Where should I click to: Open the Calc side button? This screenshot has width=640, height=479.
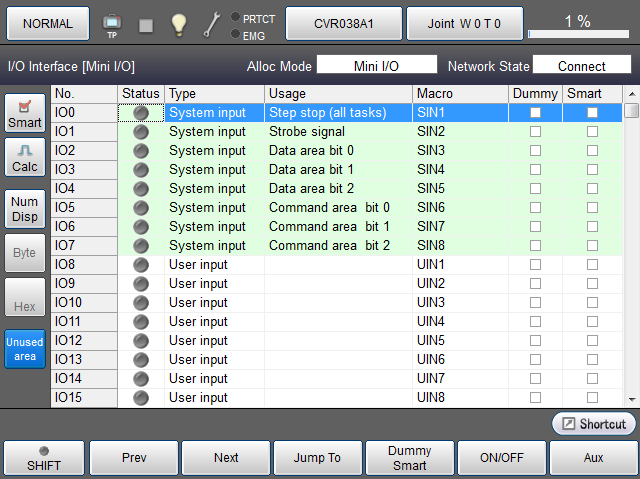[25, 158]
